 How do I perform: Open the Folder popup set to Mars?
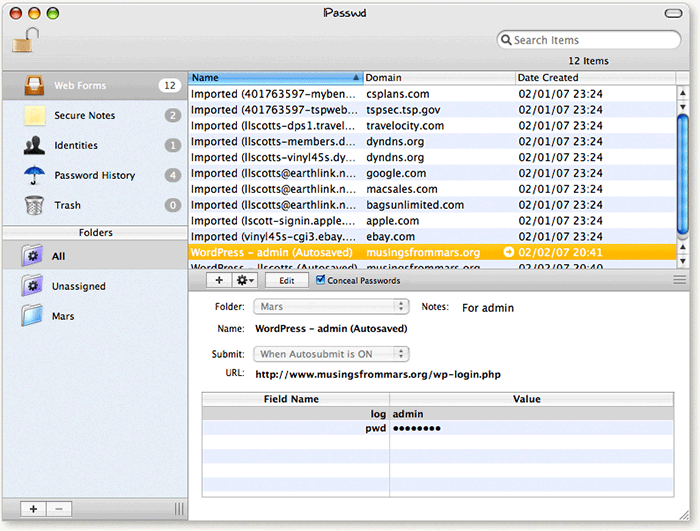coord(331,306)
